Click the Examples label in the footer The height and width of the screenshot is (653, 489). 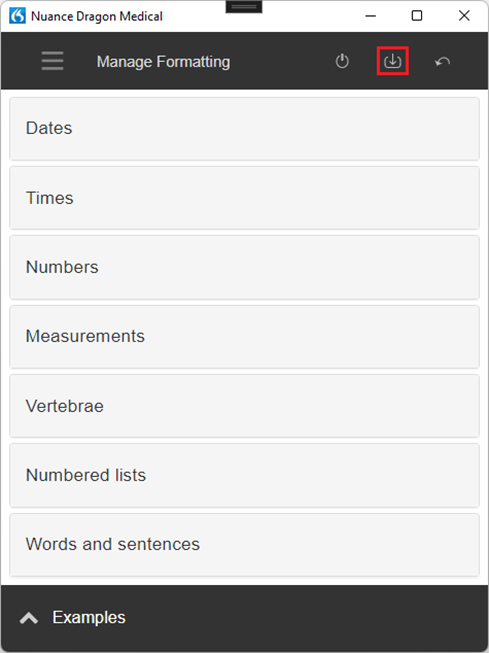[x=89, y=617]
